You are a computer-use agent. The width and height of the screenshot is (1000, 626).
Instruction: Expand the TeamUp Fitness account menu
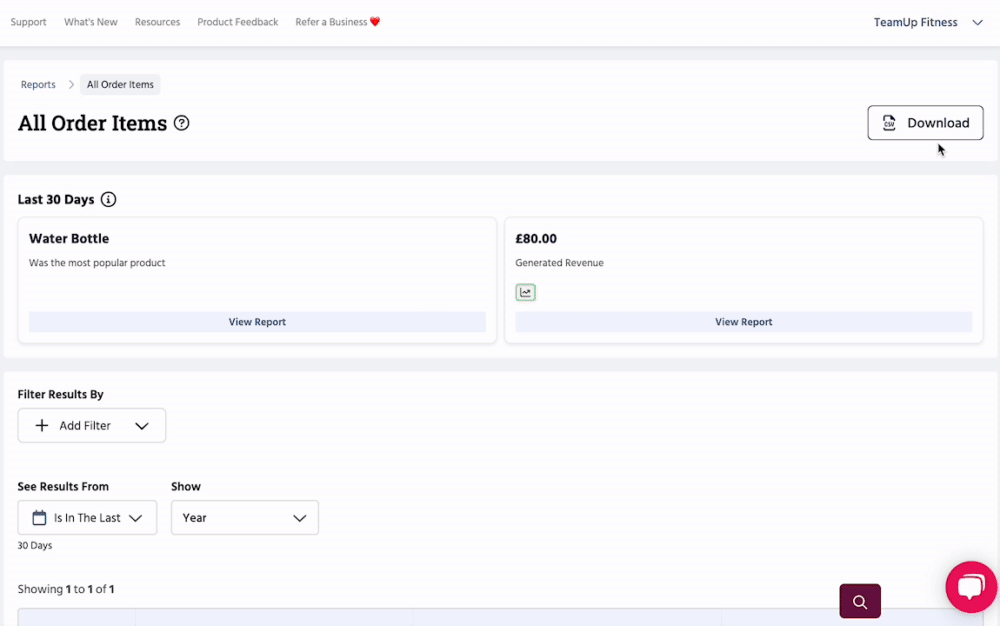(x=977, y=22)
